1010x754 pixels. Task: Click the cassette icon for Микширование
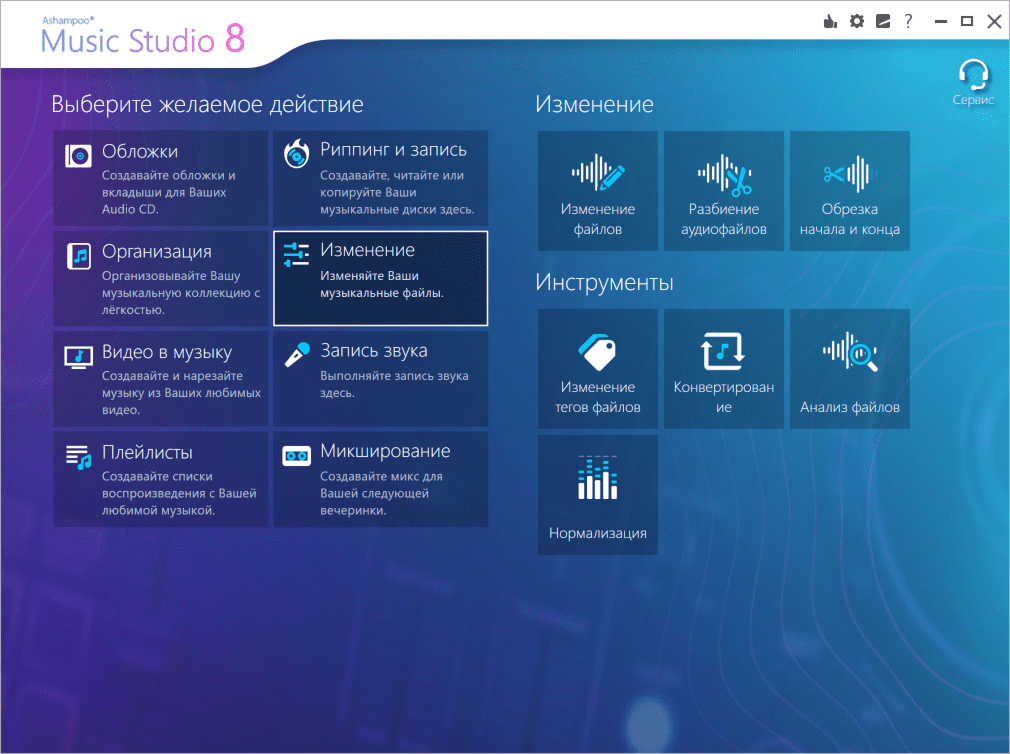(x=296, y=455)
